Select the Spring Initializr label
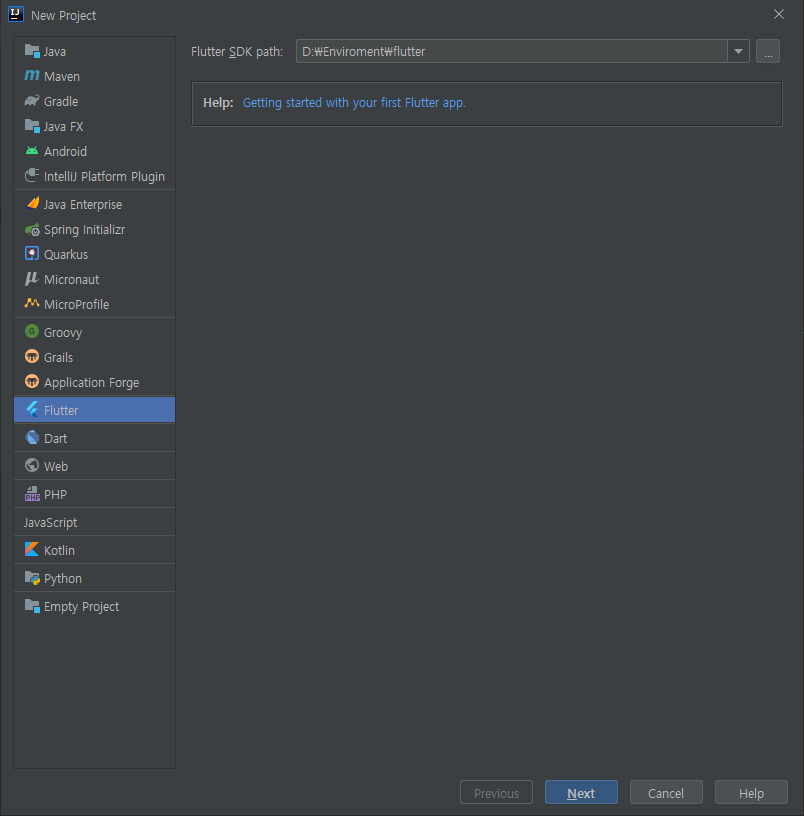The image size is (804, 816). (84, 230)
